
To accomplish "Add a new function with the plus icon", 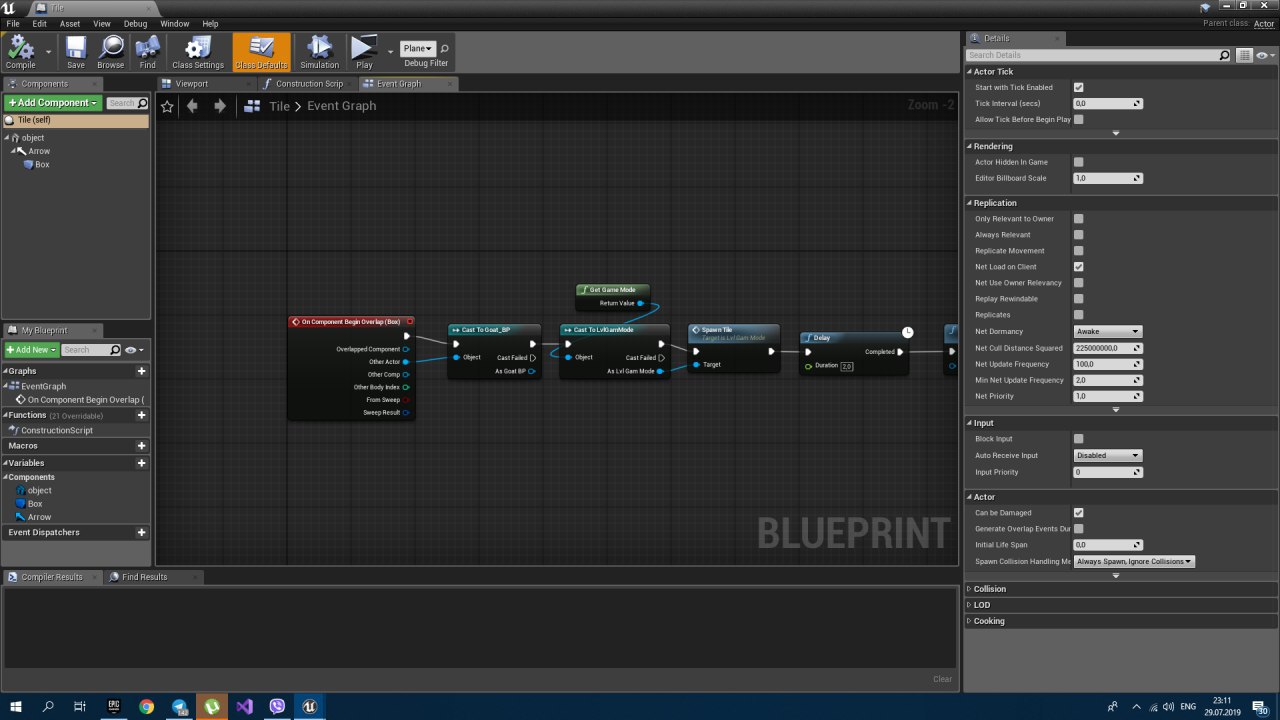I will pyautogui.click(x=141, y=415).
